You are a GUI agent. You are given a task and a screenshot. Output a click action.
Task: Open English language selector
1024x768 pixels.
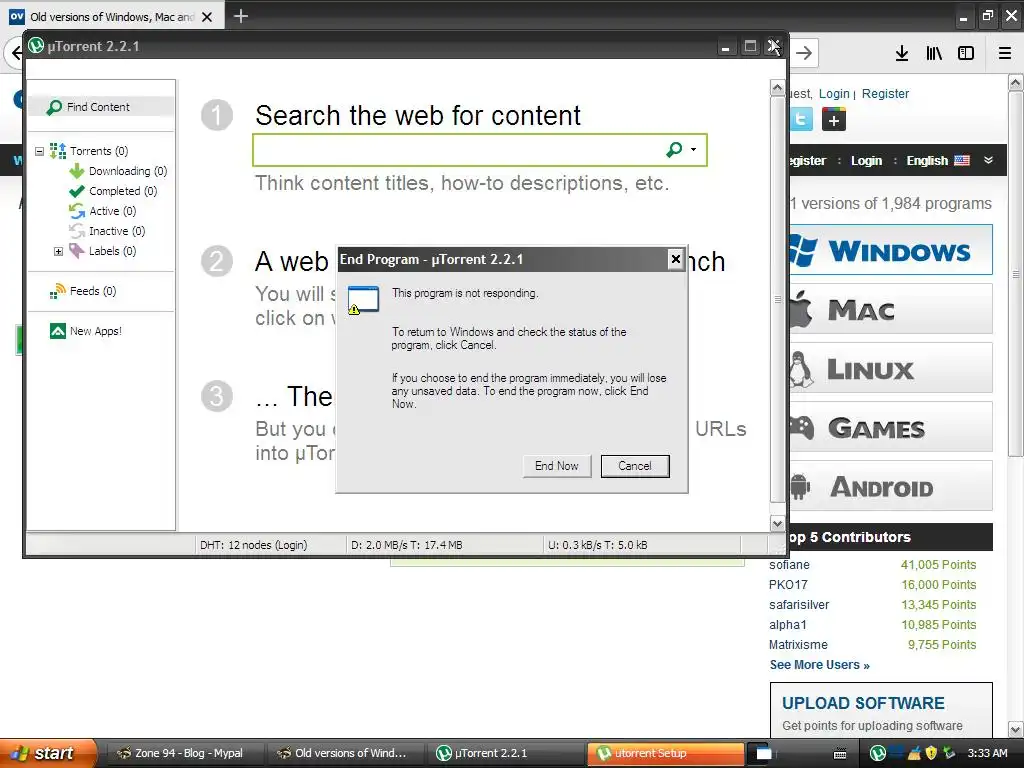[x=938, y=161]
